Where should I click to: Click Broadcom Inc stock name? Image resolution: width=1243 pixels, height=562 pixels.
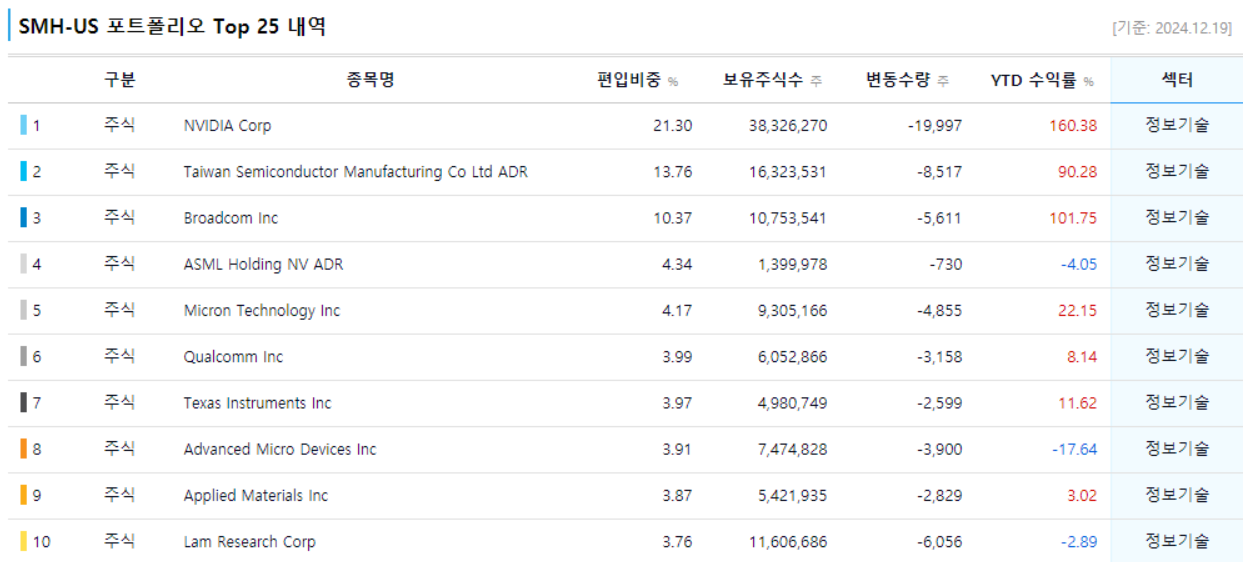[x=231, y=218]
